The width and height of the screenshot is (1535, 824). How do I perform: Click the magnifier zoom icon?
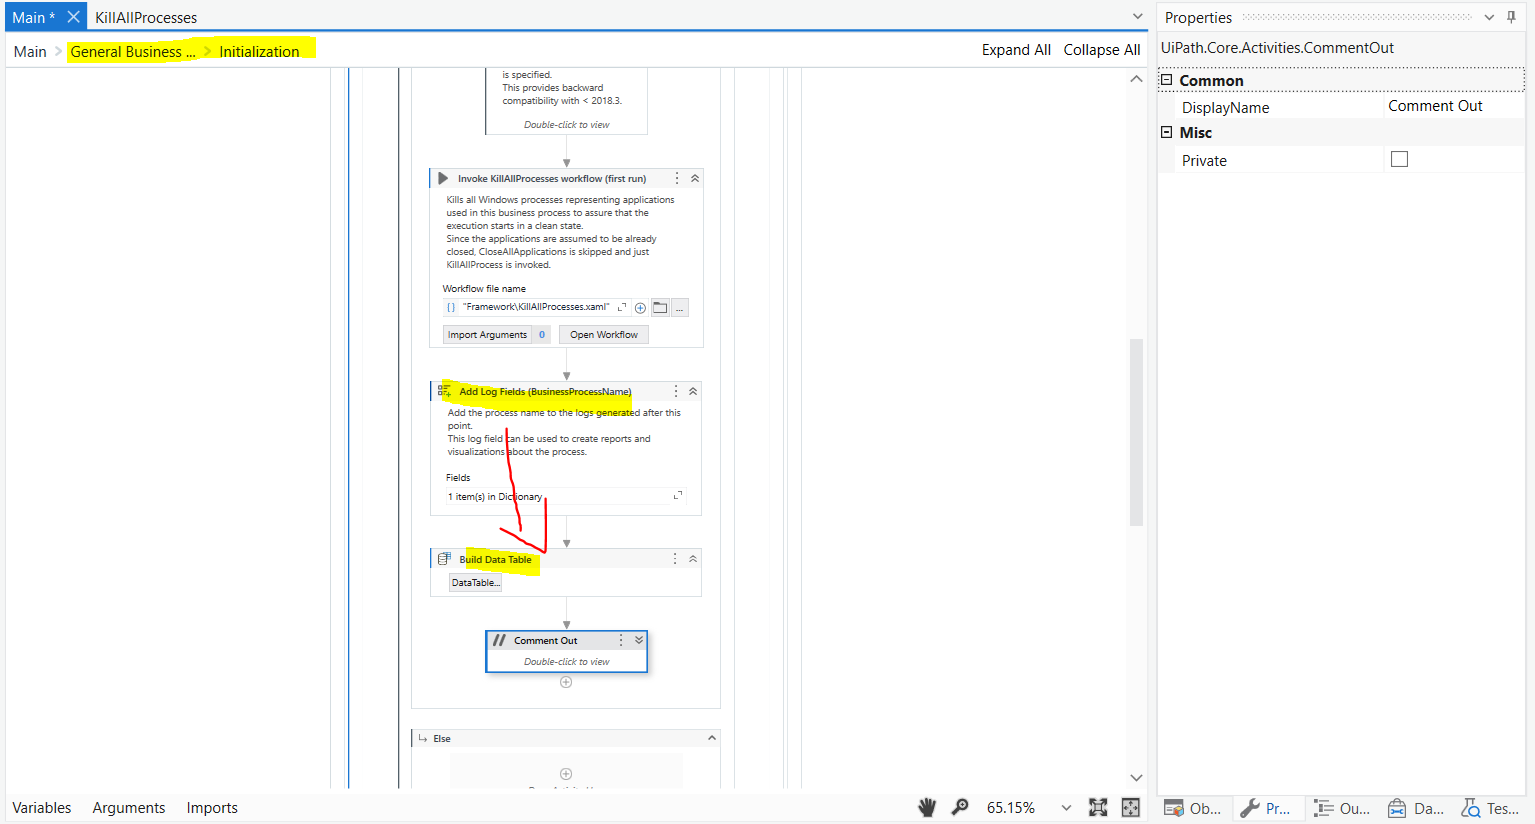(x=960, y=807)
